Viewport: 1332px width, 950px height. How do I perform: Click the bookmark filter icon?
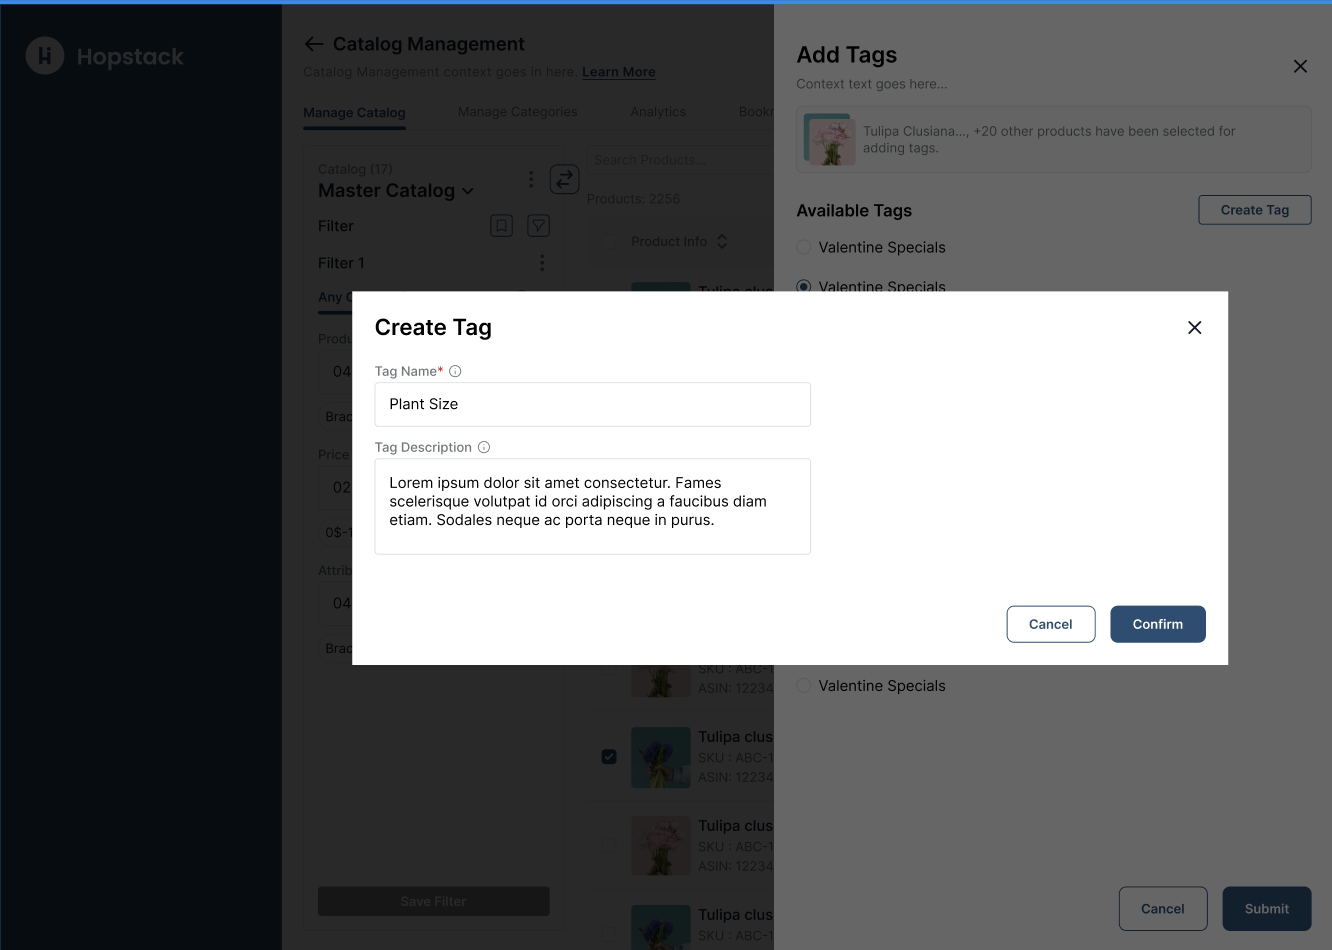[x=502, y=226]
